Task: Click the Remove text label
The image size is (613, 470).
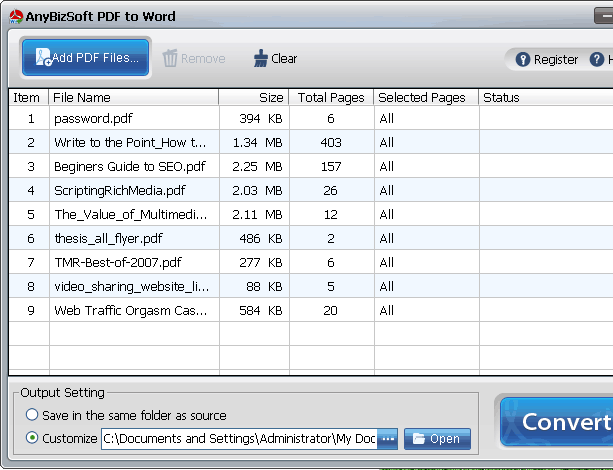Action: (x=203, y=59)
